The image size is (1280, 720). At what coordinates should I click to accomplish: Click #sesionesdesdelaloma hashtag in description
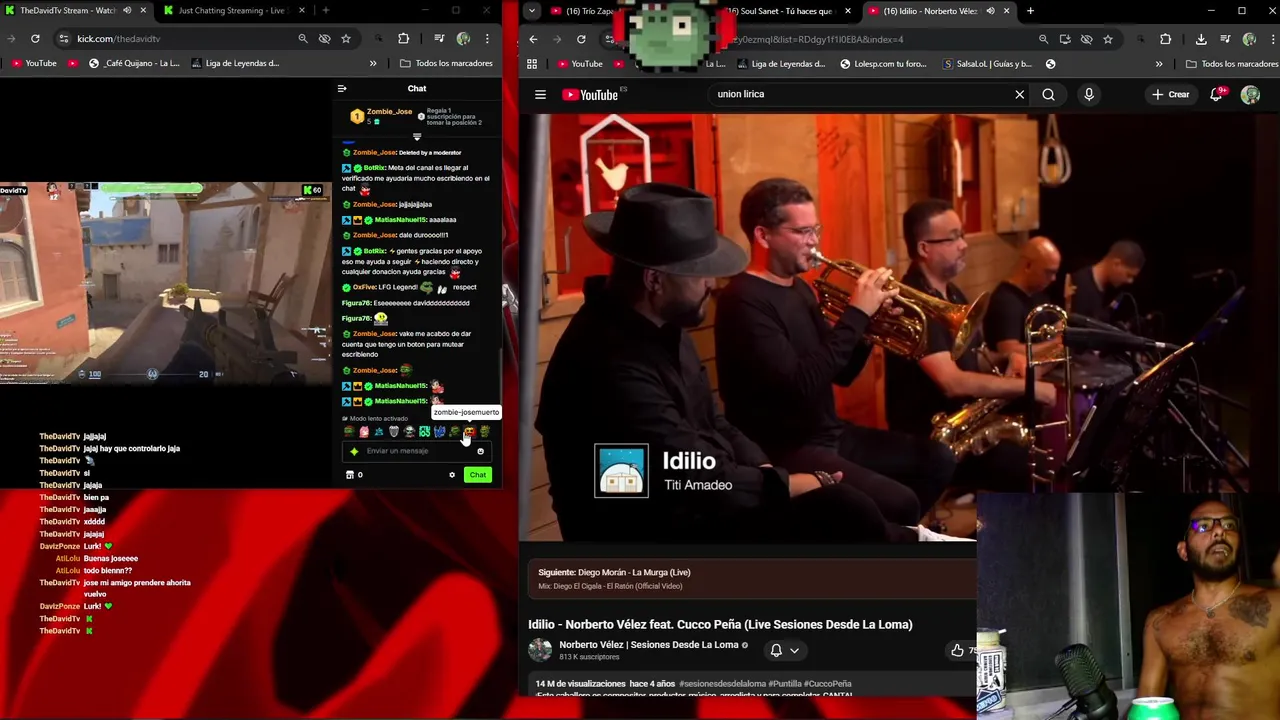[x=722, y=684]
